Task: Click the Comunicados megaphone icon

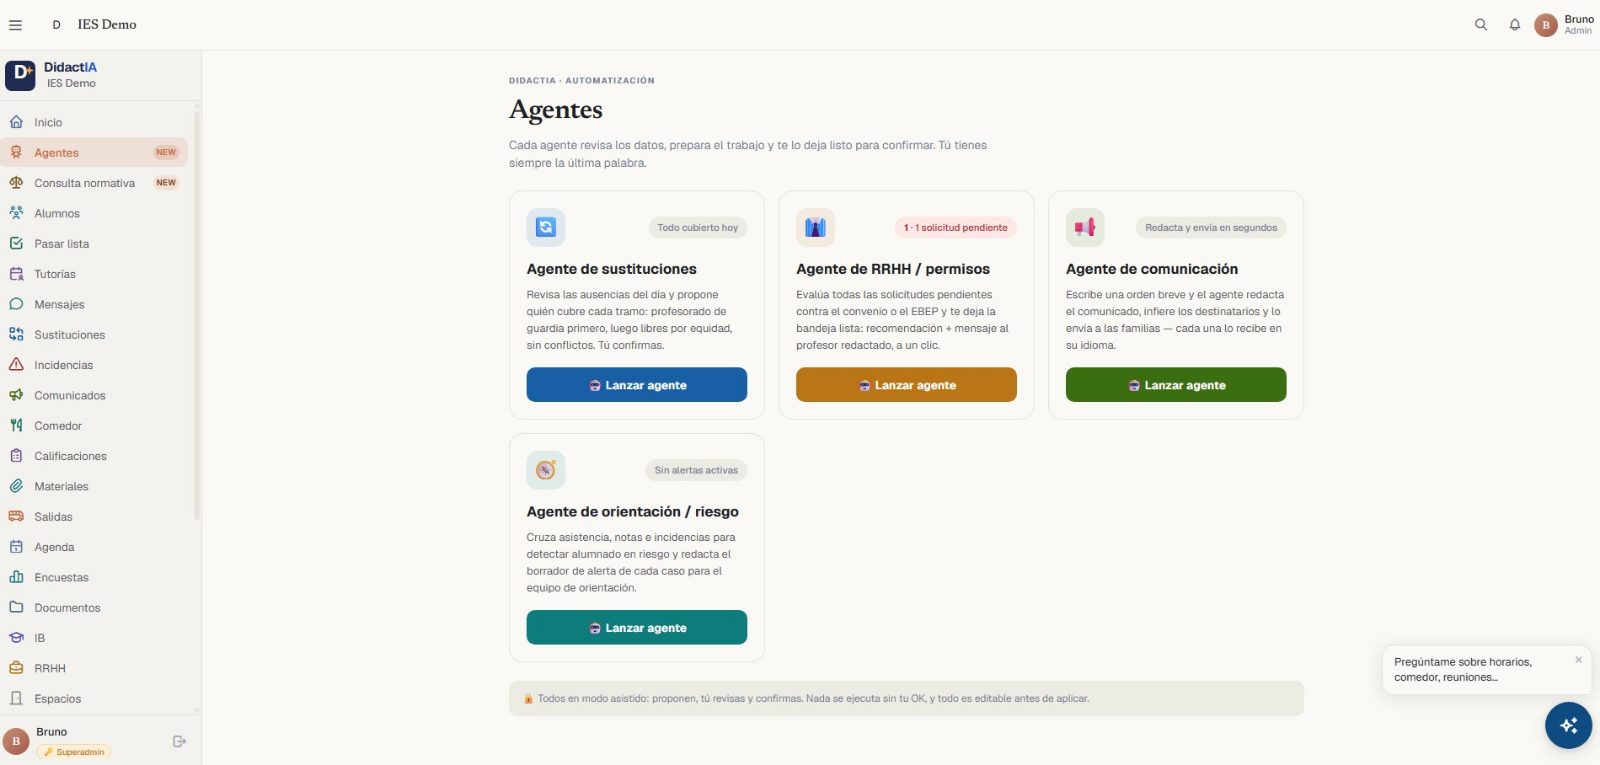Action: click(16, 395)
